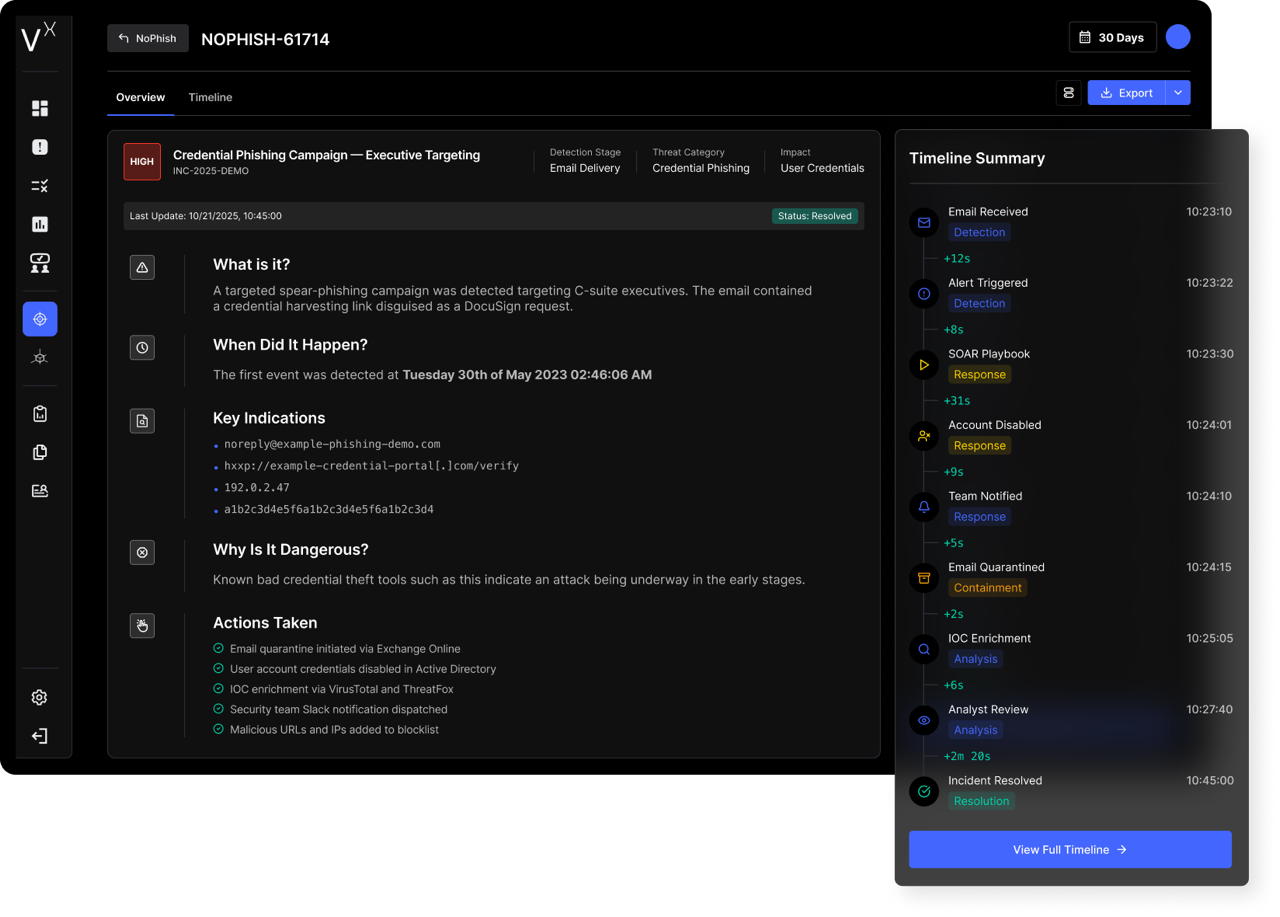Viewport: 1280px width, 917px height.
Task: Open the copy documents icon in sidebar
Action: click(x=40, y=452)
